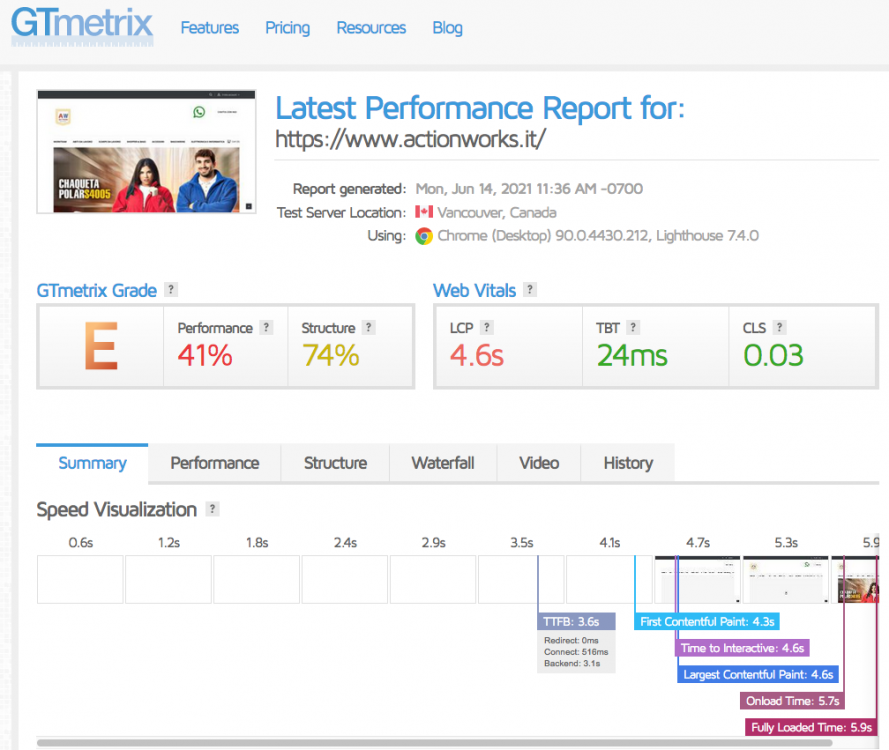Image resolution: width=889 pixels, height=750 pixels.
Task: Click the website screenshot thumbnail
Action: tap(146, 151)
